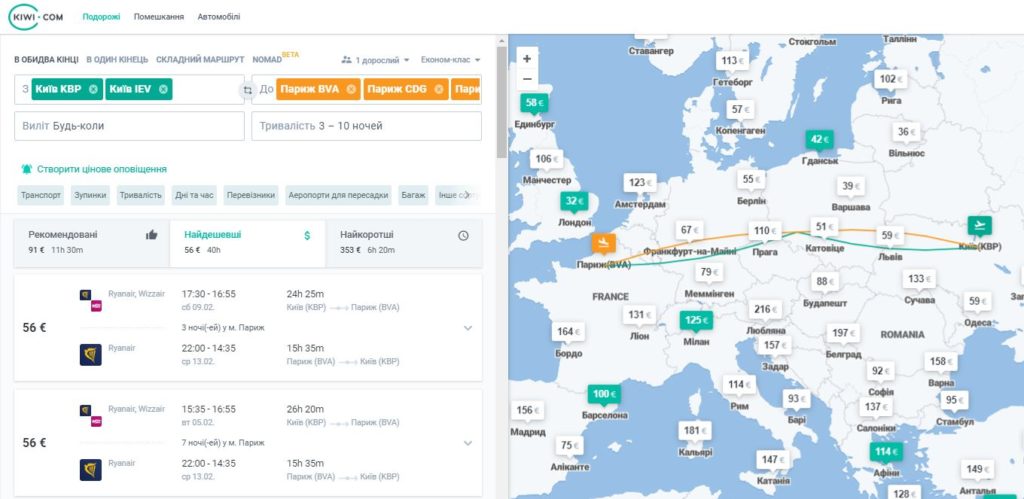Zoom in on the map
This screenshot has height=499, width=1024.
click(x=527, y=58)
